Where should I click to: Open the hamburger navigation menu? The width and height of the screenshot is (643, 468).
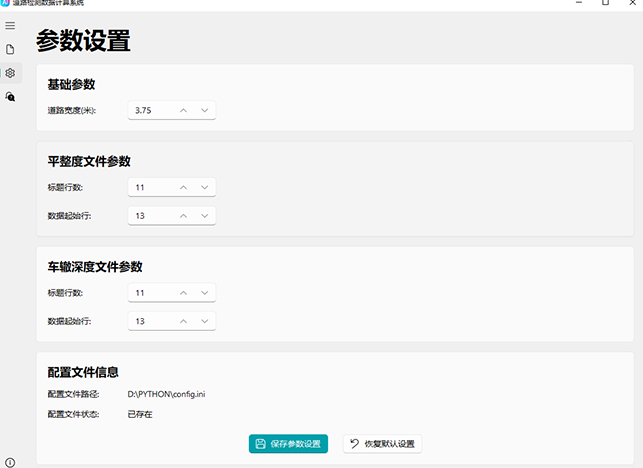click(10, 25)
